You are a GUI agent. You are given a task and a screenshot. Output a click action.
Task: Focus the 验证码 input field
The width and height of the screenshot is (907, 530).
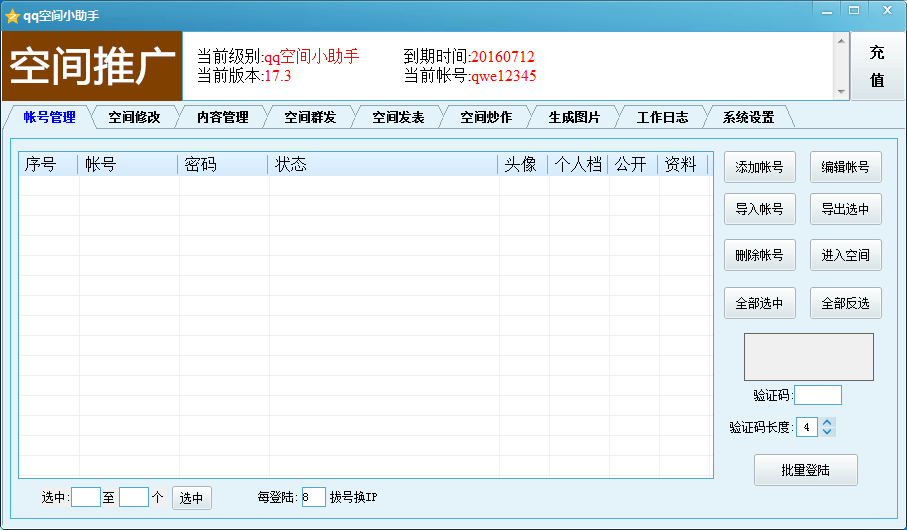(x=818, y=395)
